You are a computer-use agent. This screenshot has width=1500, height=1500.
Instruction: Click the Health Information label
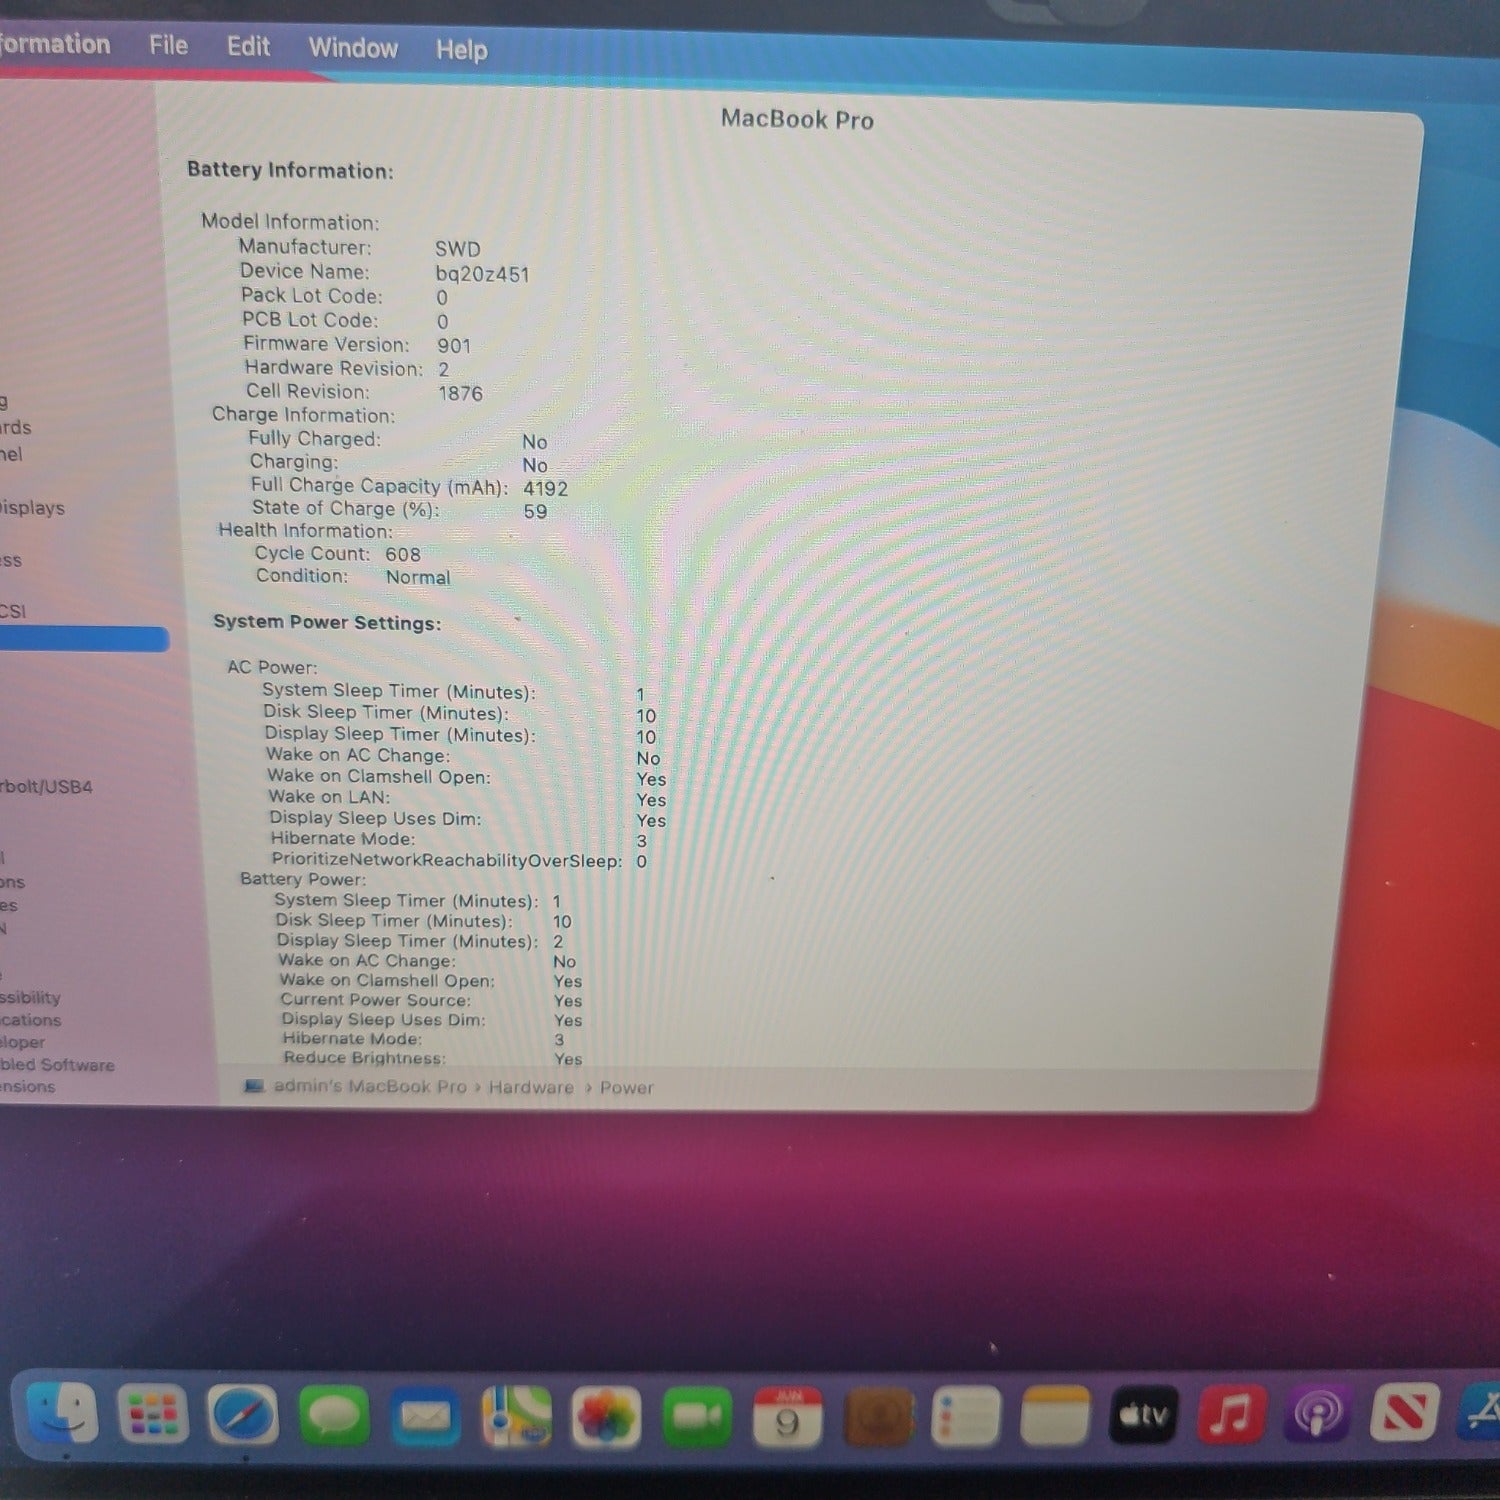[x=305, y=531]
